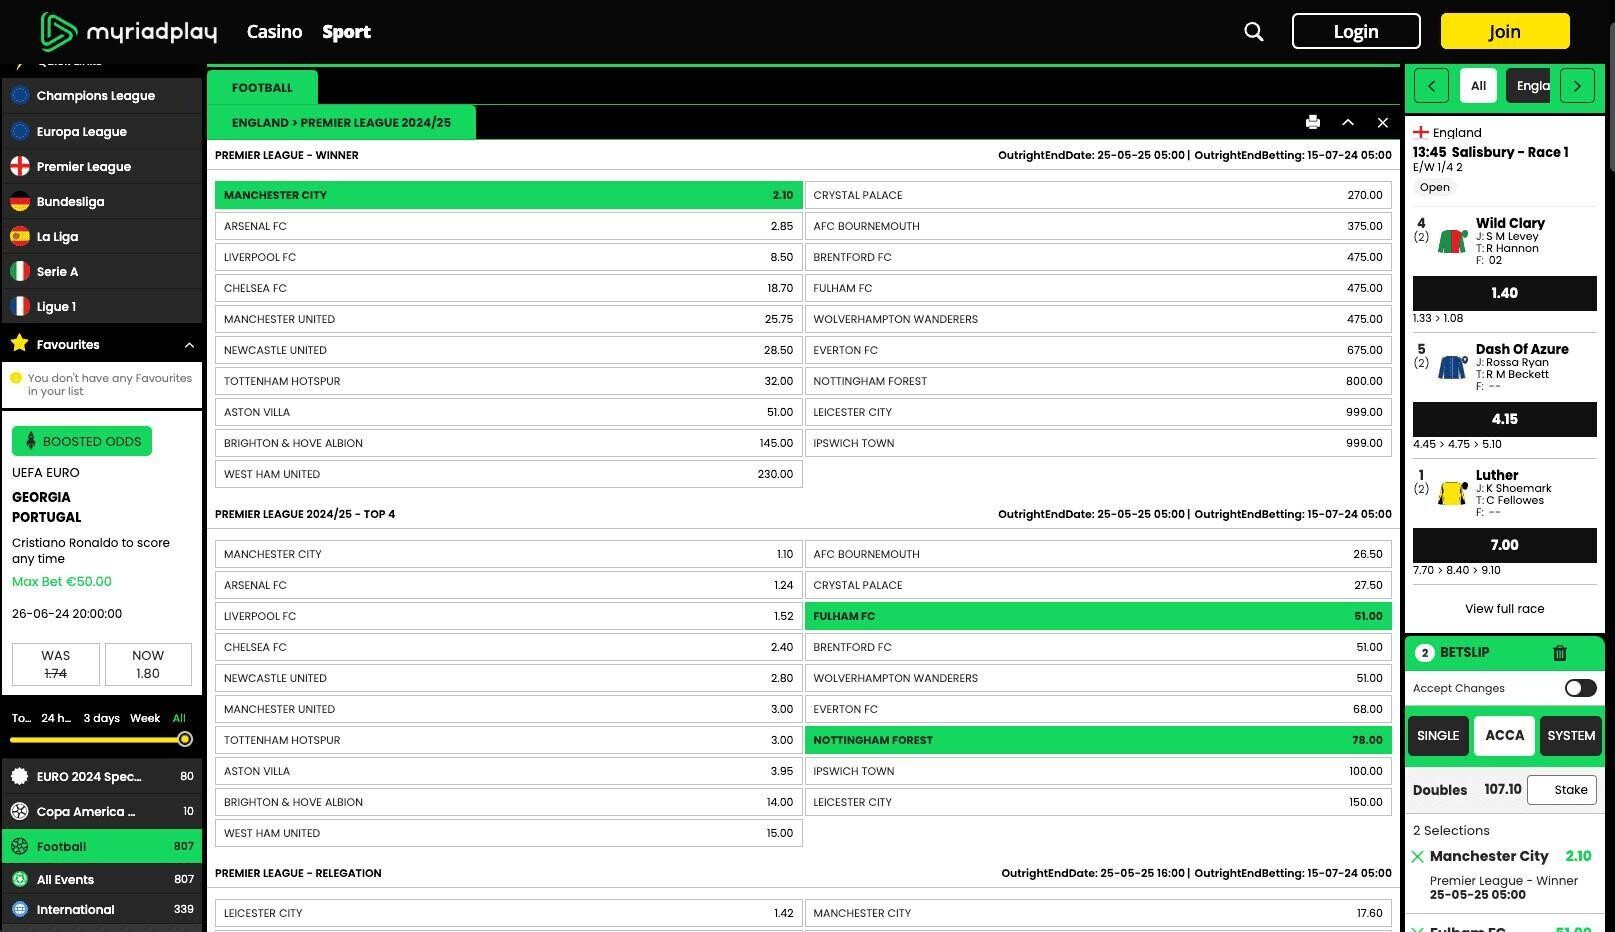Click the myriadplay logo
This screenshot has height=932, width=1615.
[x=129, y=32]
